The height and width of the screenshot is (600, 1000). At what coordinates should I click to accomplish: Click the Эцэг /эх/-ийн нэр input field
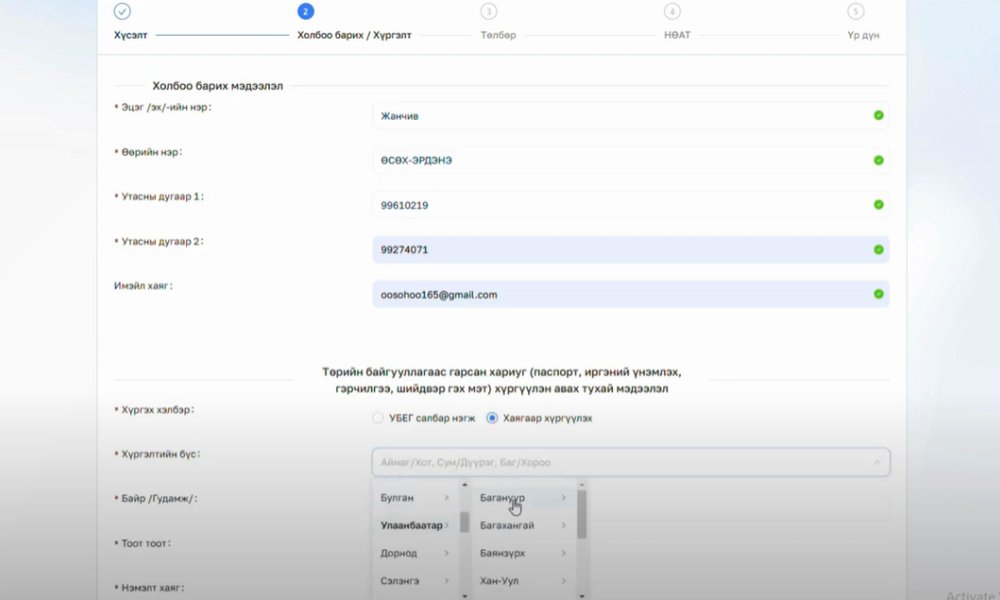631,115
